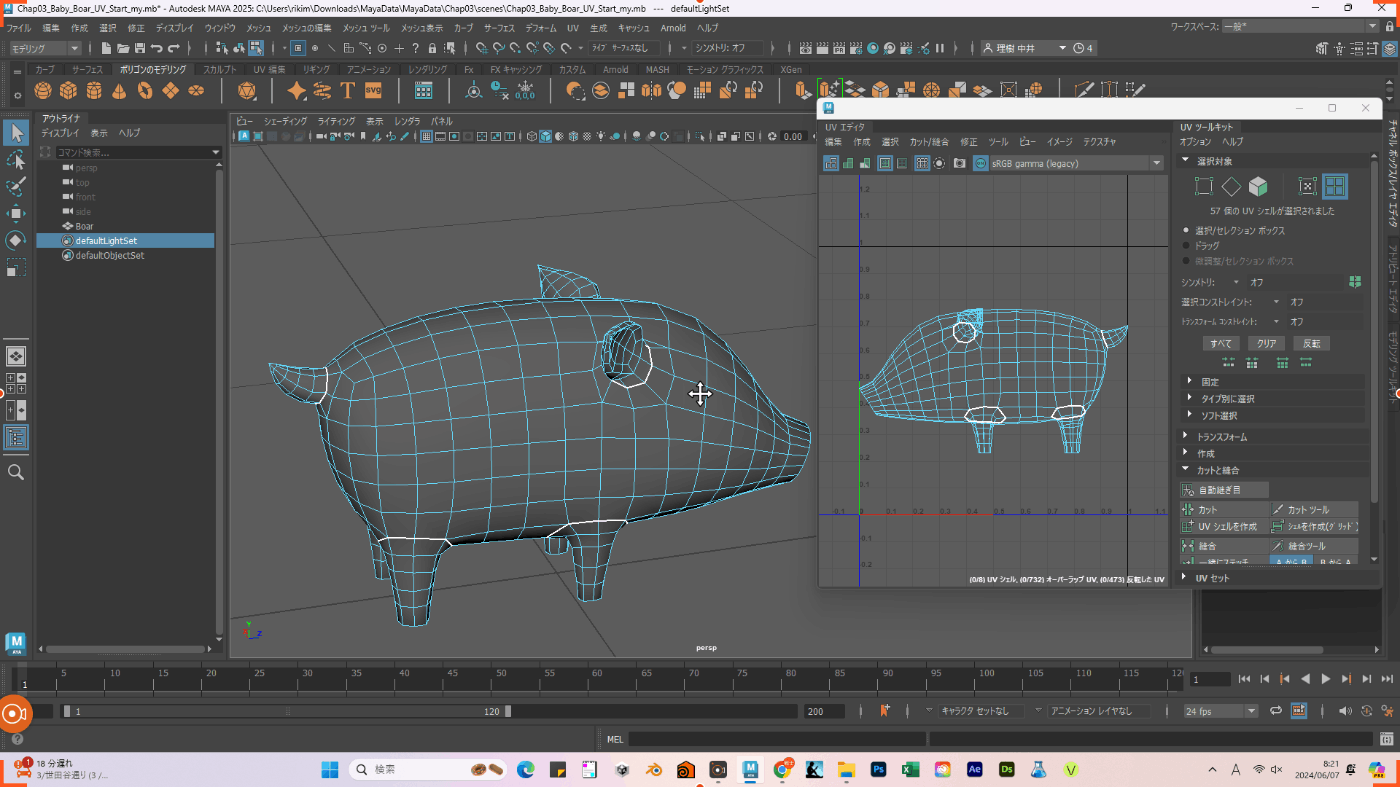Open the Cut/Sew menu in UV Editor

pyautogui.click(x=929, y=142)
